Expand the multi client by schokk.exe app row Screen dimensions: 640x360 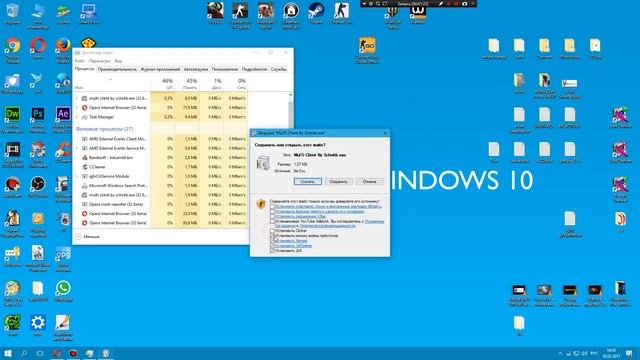(x=77, y=98)
